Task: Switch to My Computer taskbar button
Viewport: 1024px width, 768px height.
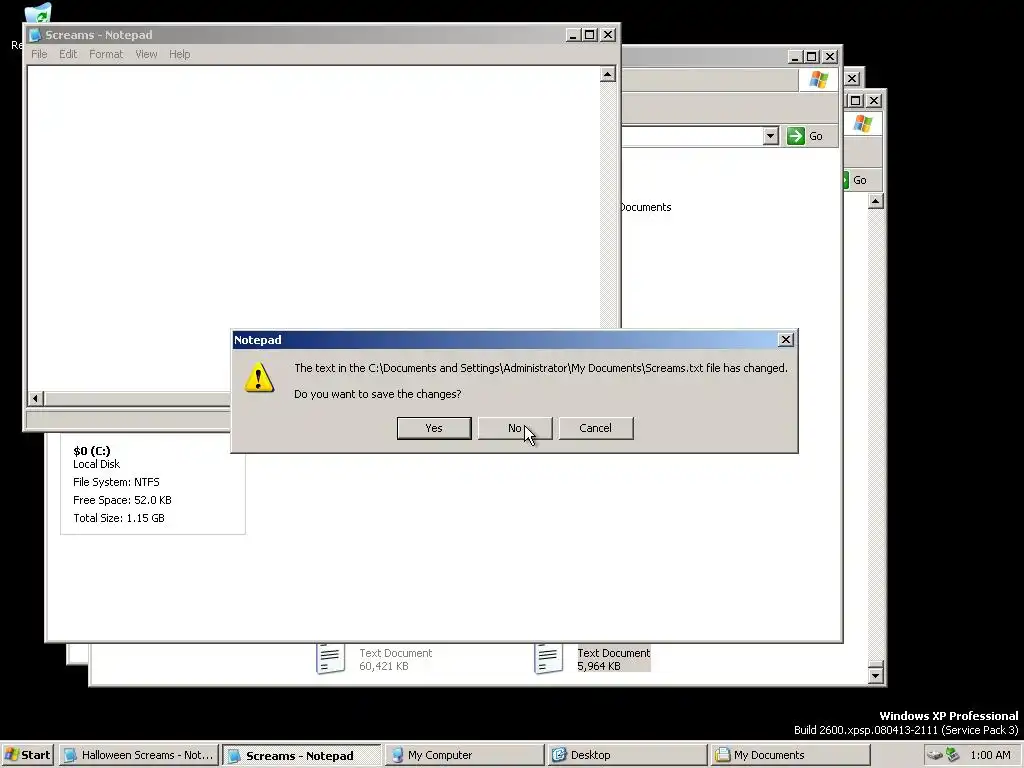Action: point(464,755)
